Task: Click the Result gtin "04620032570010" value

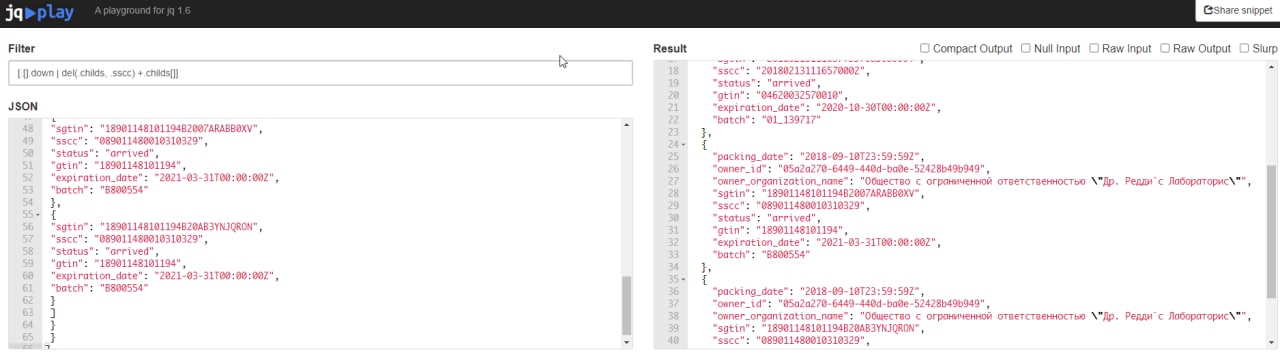Action: (x=798, y=95)
